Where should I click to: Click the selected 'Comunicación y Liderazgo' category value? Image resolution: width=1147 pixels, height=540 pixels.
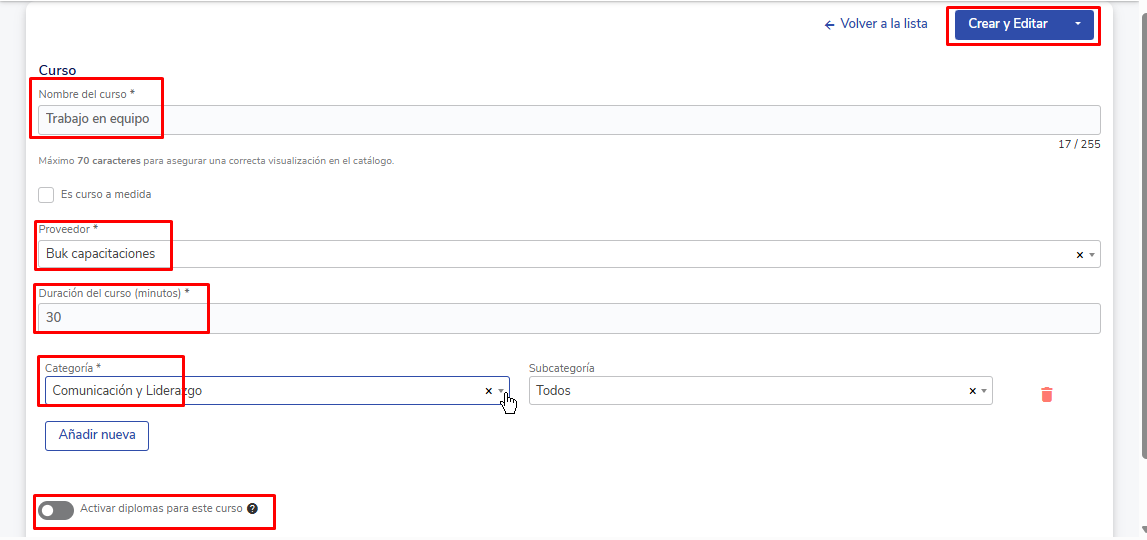tap(127, 391)
